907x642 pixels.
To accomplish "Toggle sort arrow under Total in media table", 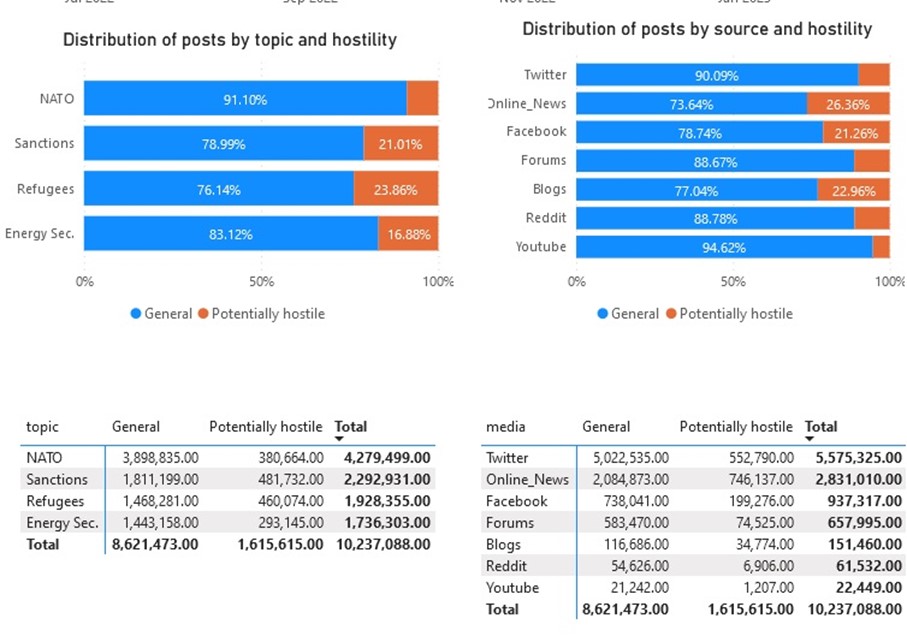I will [809, 439].
